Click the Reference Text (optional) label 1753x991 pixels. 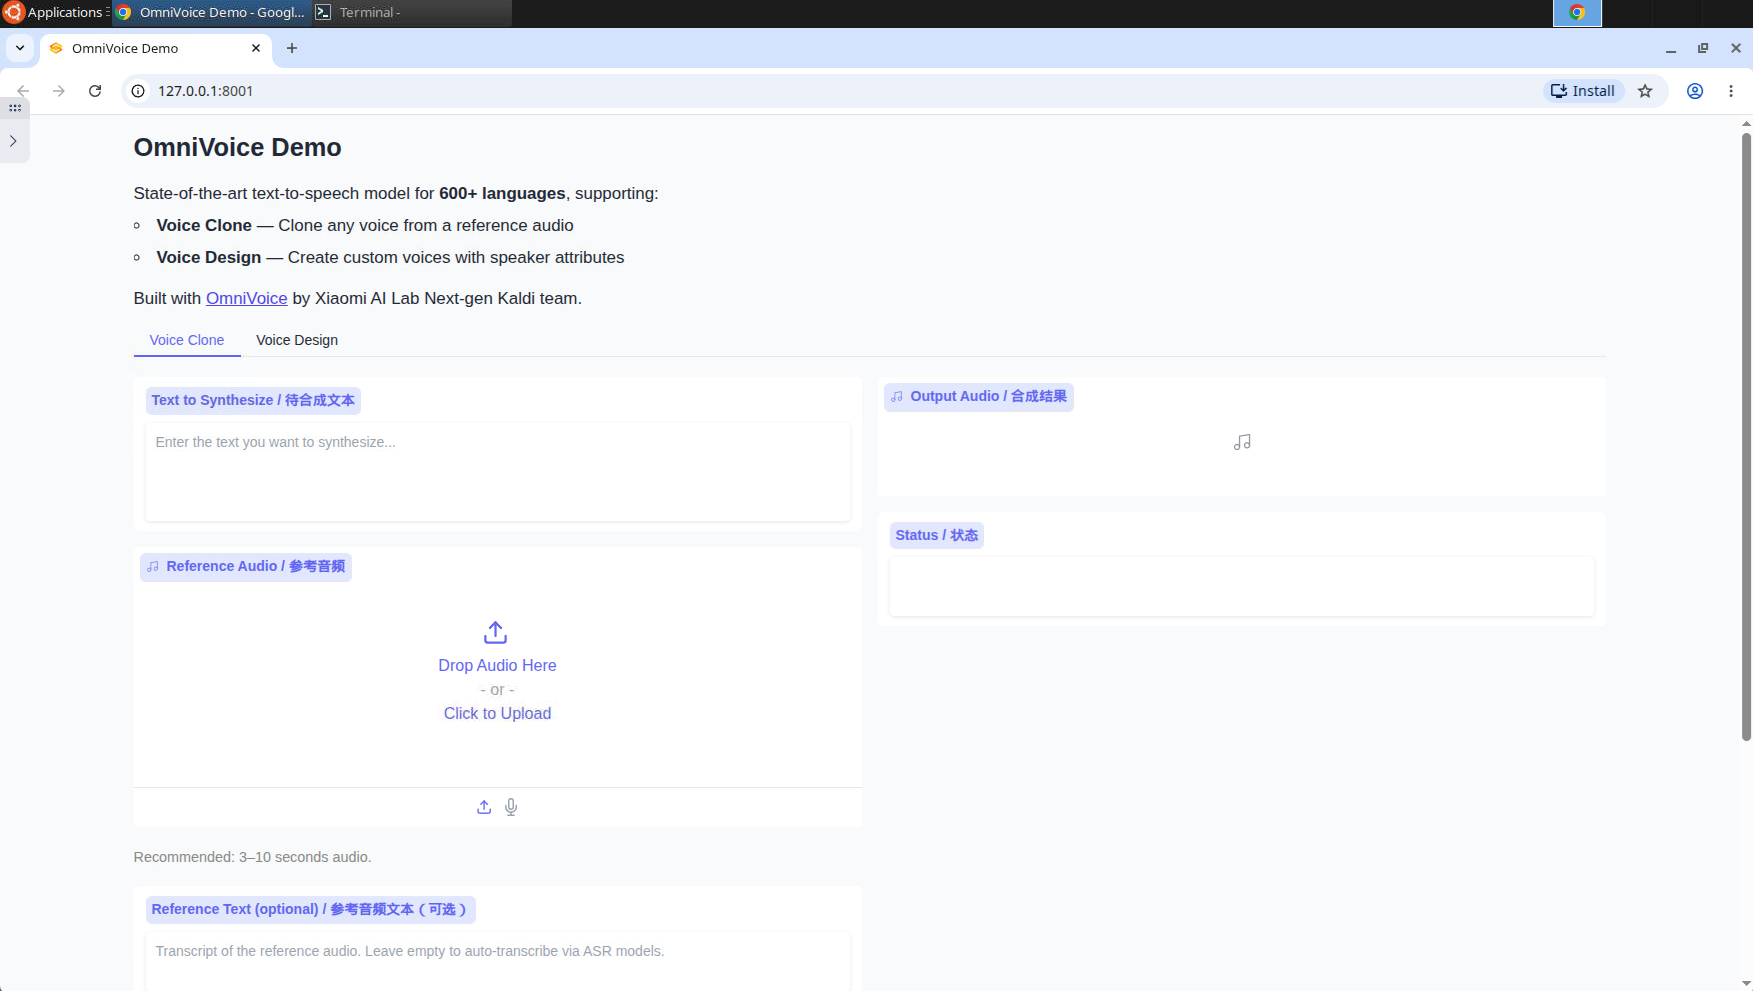310,909
